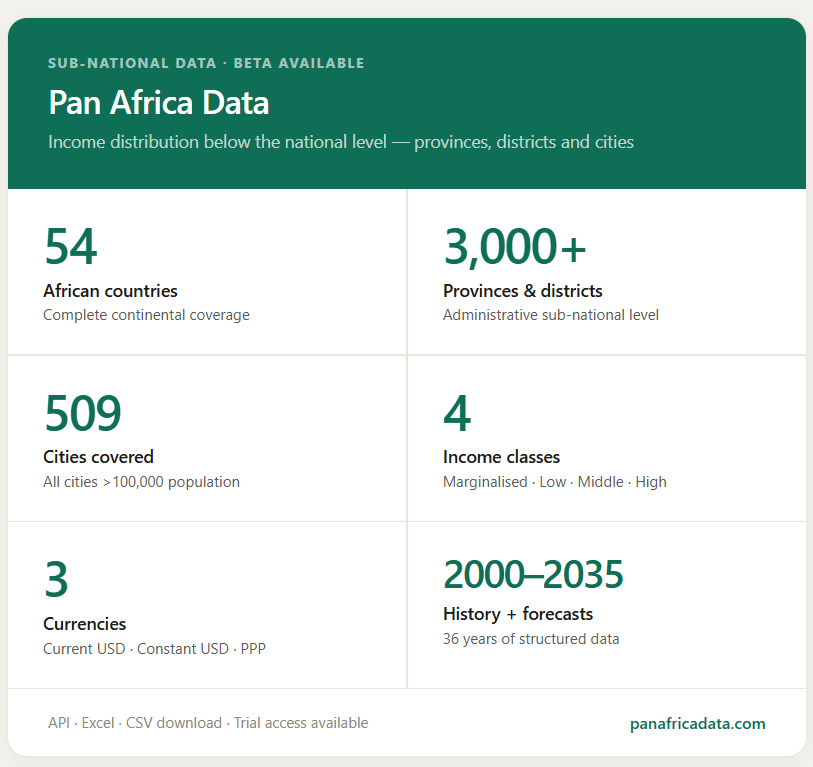Click 'All cities >100,000 population' text
Image resolution: width=813 pixels, height=767 pixels.
point(142,482)
